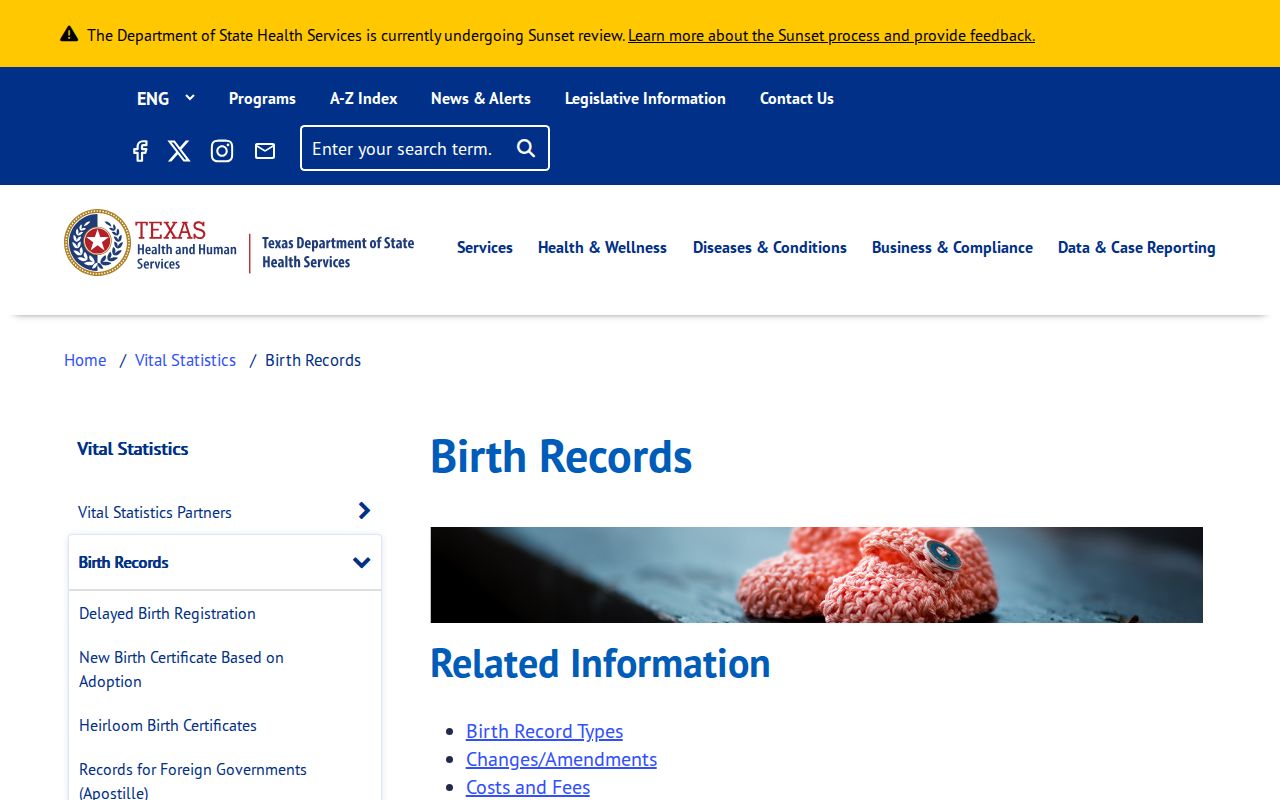Open Legislative Information link
The width and height of the screenshot is (1280, 800).
tap(645, 98)
